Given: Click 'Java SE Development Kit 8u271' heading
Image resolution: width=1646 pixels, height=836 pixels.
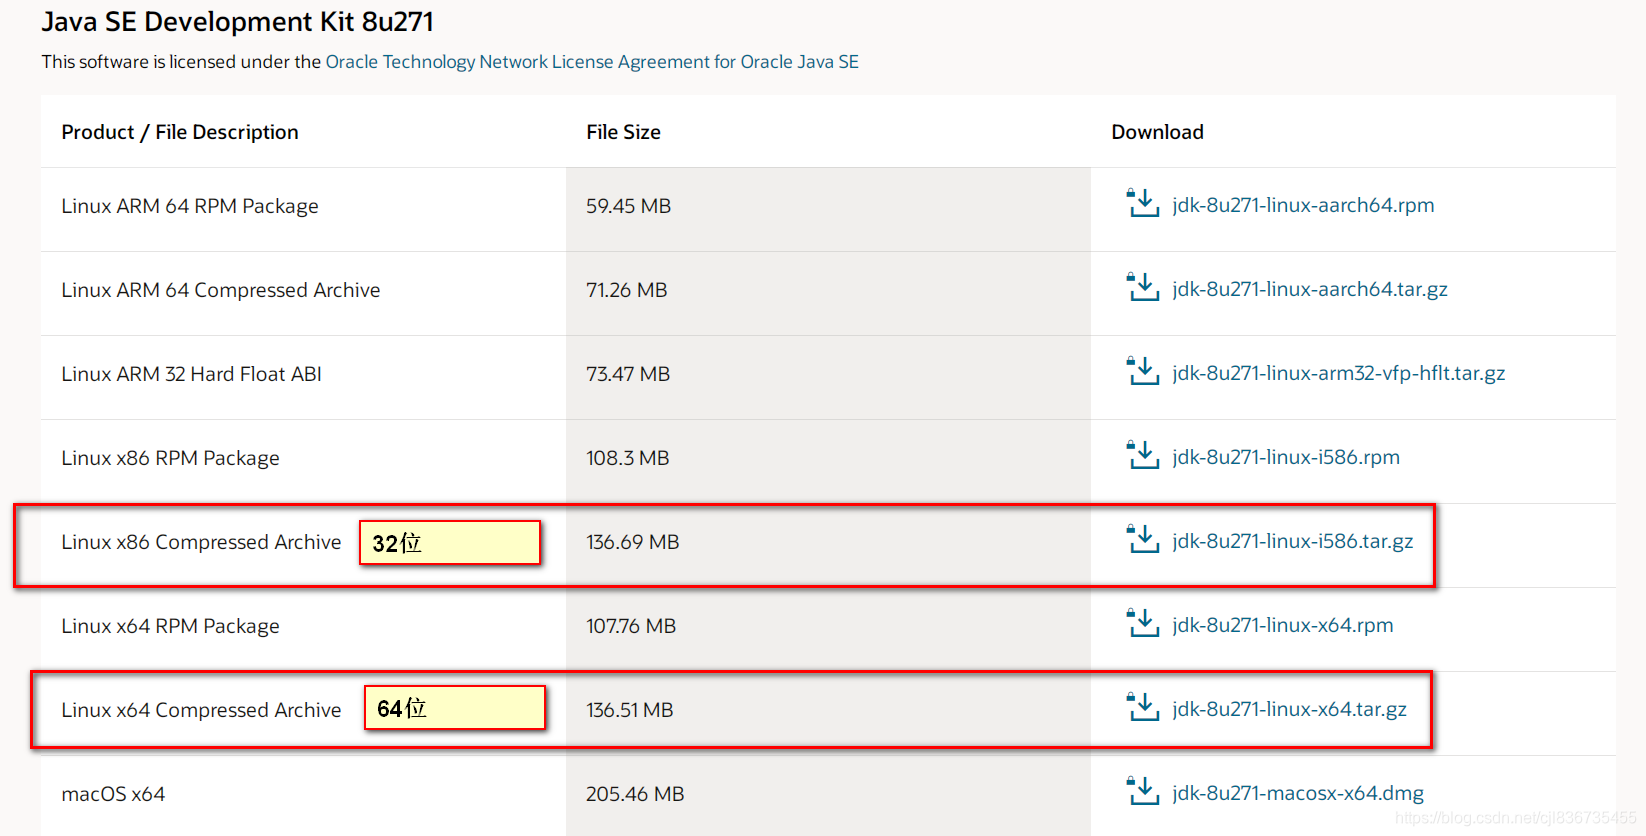Looking at the screenshot, I should [x=238, y=21].
